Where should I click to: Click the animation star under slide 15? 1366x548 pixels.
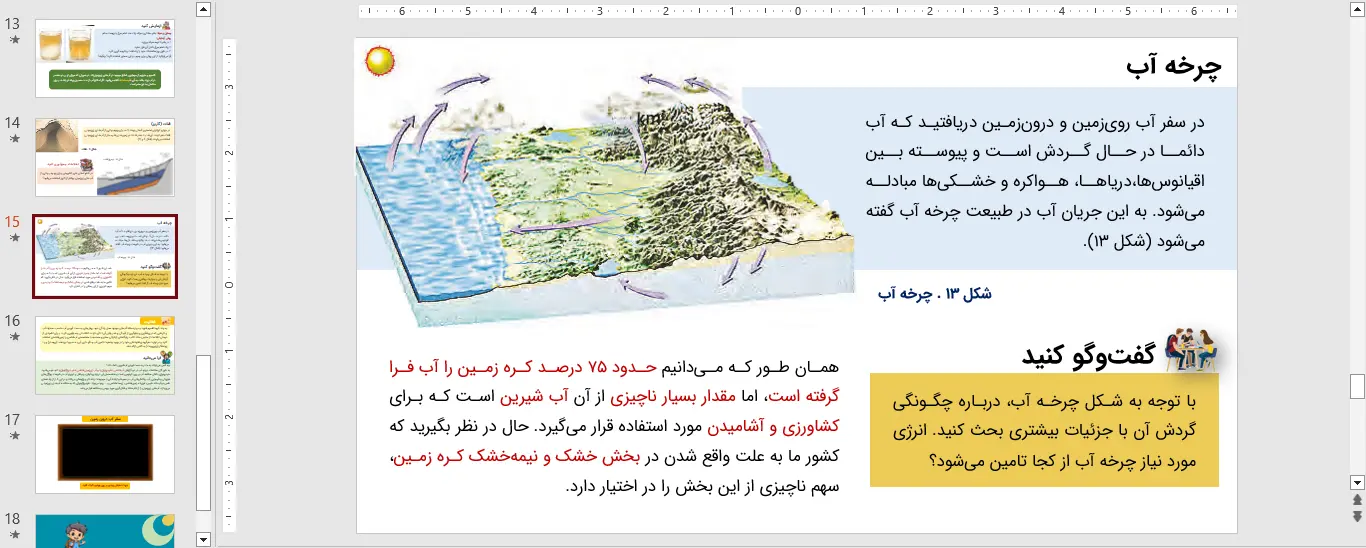14,239
